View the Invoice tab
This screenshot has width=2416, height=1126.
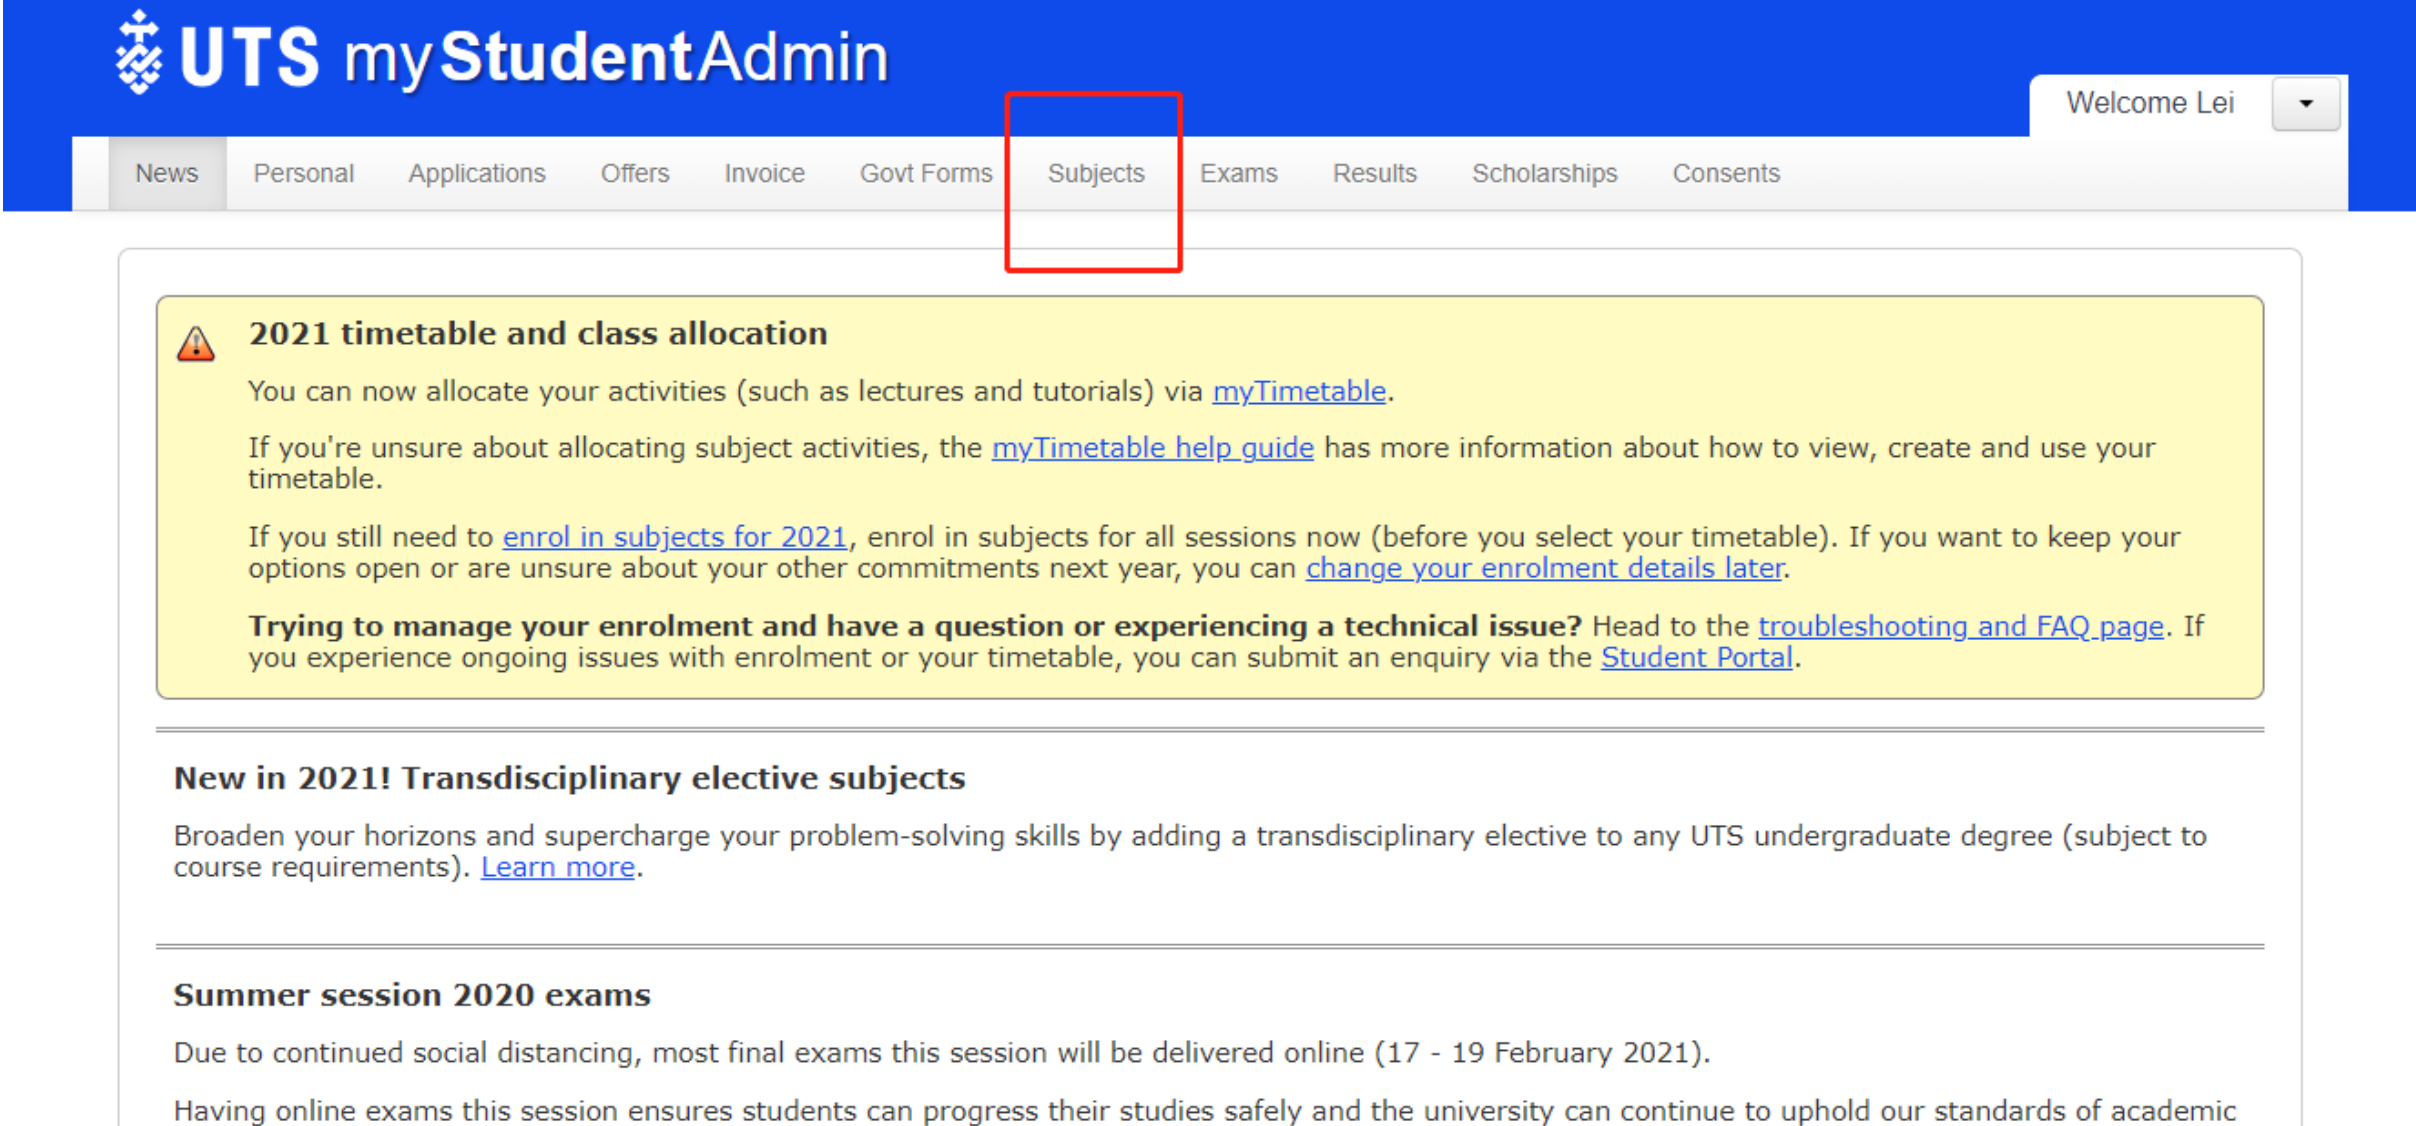[765, 173]
